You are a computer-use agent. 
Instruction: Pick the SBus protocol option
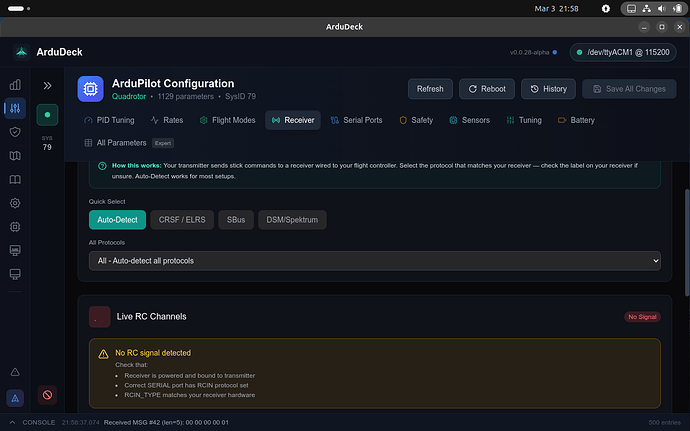[x=235, y=219]
